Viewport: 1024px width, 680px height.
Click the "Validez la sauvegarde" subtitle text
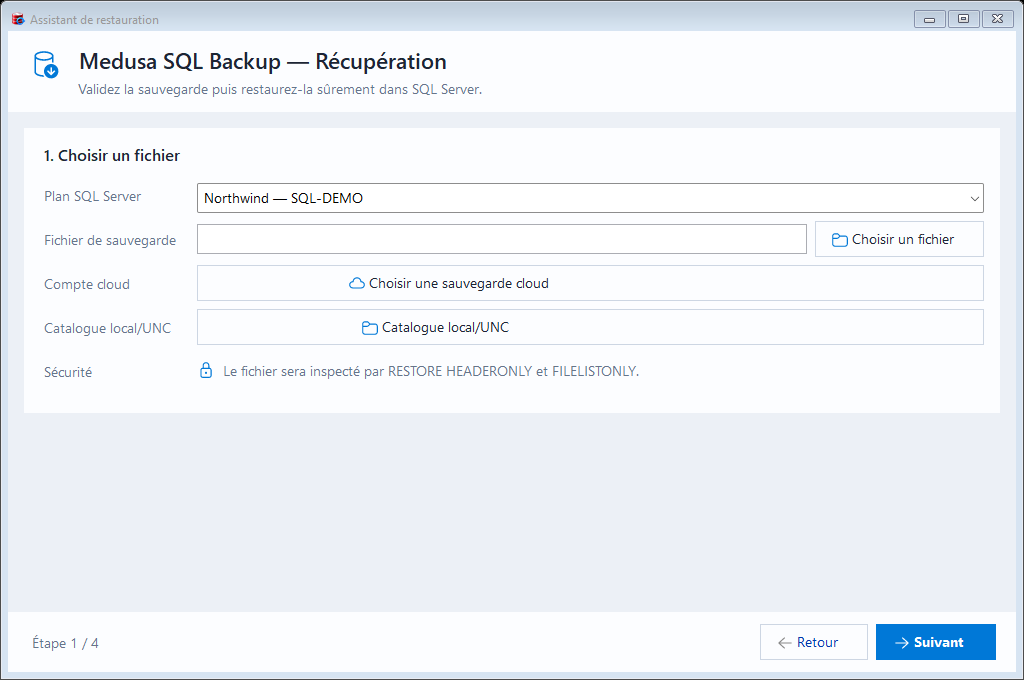point(280,89)
